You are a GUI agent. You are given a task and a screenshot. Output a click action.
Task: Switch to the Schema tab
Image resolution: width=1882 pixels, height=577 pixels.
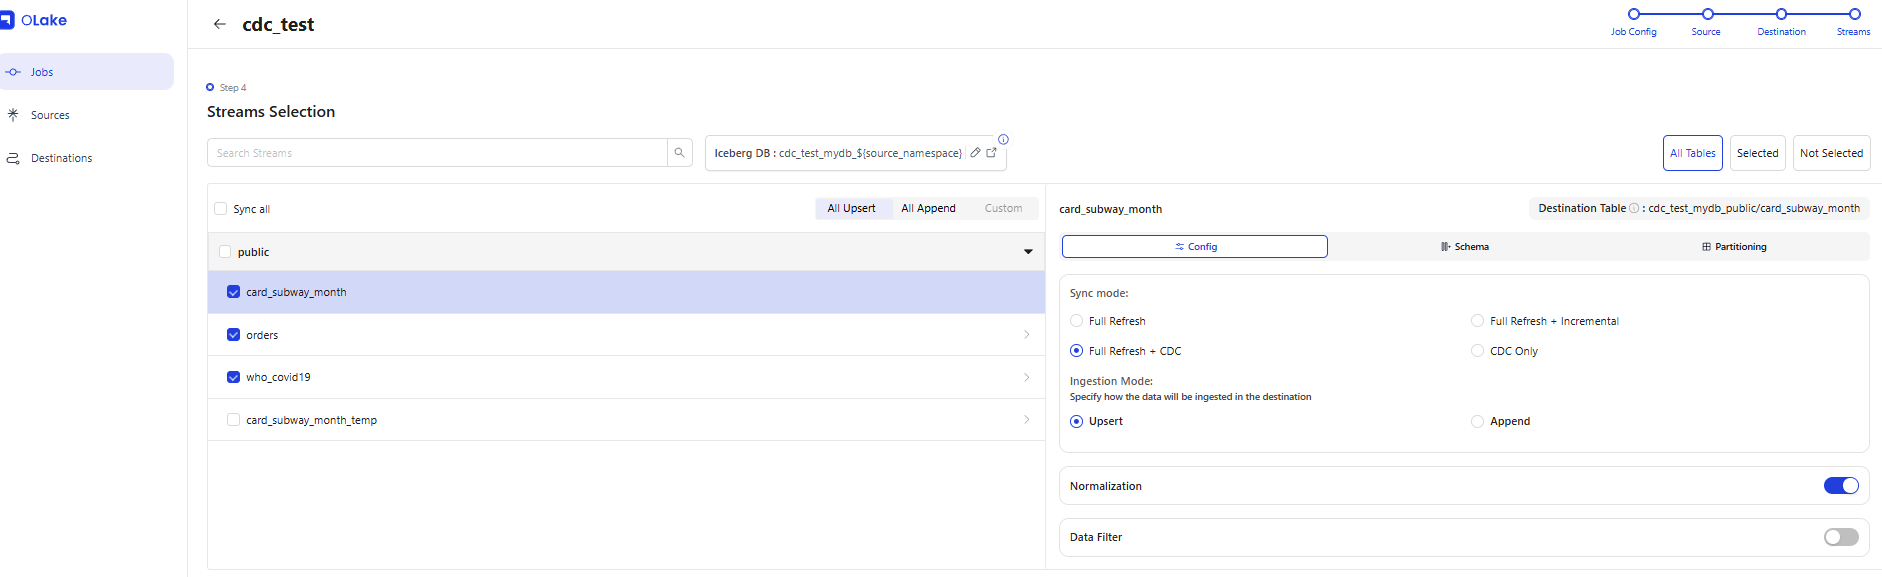tap(1465, 247)
